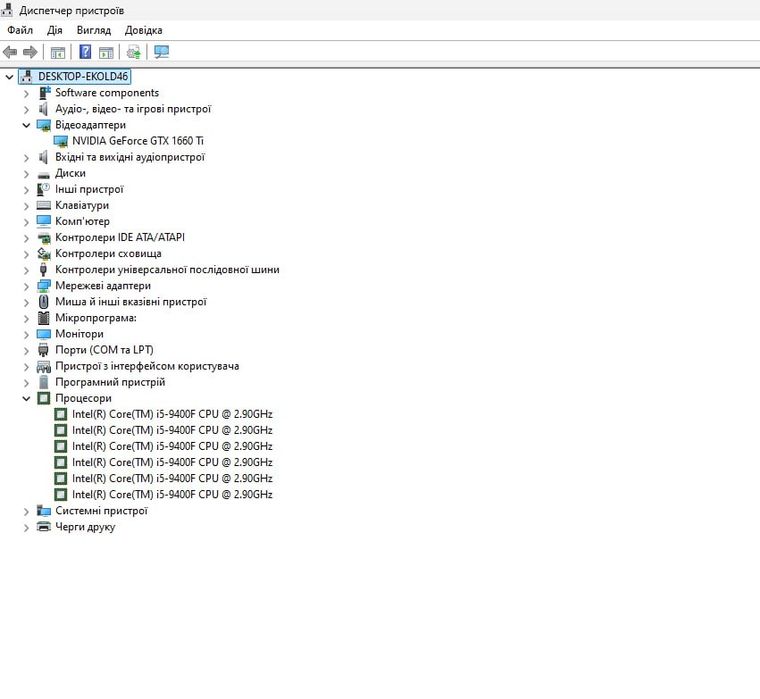Collapse the Відеоадаптери category
760x699 pixels.
(x=26, y=125)
